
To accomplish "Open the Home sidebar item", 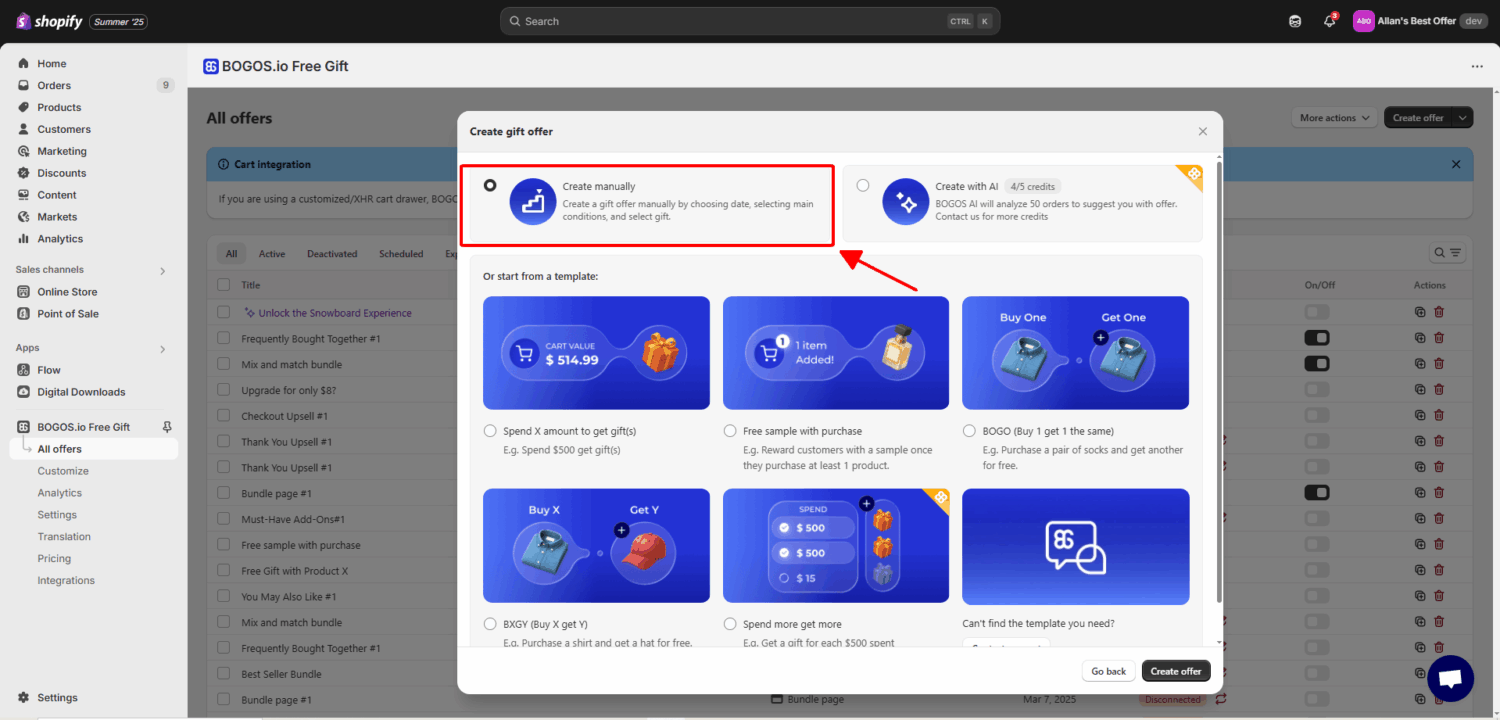I will pyautogui.click(x=52, y=64).
